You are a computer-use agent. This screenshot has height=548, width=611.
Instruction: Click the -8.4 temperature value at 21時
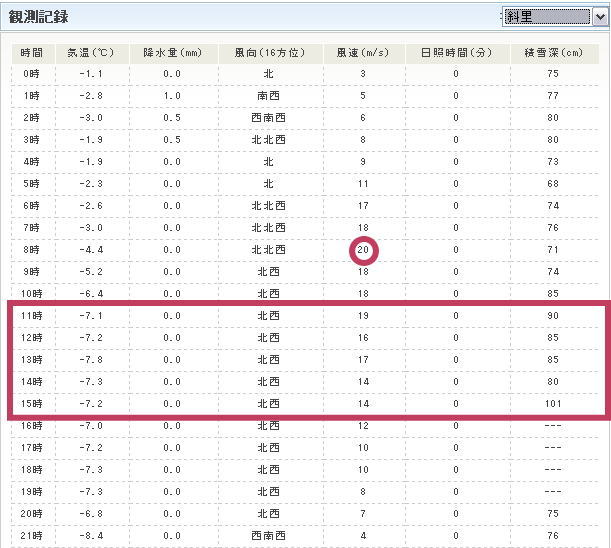92,536
